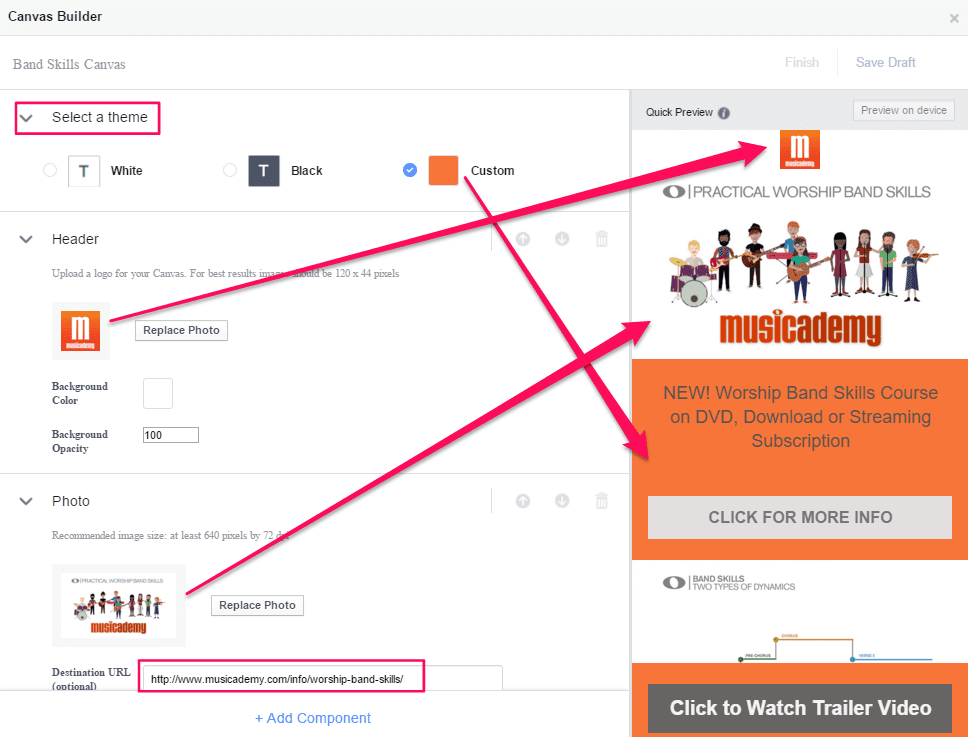Move the Header component up
This screenshot has height=737, width=968.
coord(523,238)
